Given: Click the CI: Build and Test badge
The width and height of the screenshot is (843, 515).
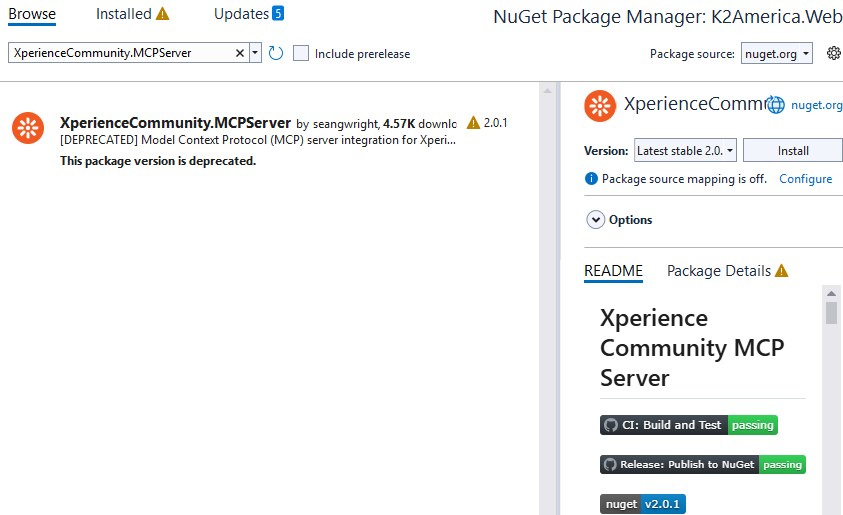Looking at the screenshot, I should [x=689, y=425].
